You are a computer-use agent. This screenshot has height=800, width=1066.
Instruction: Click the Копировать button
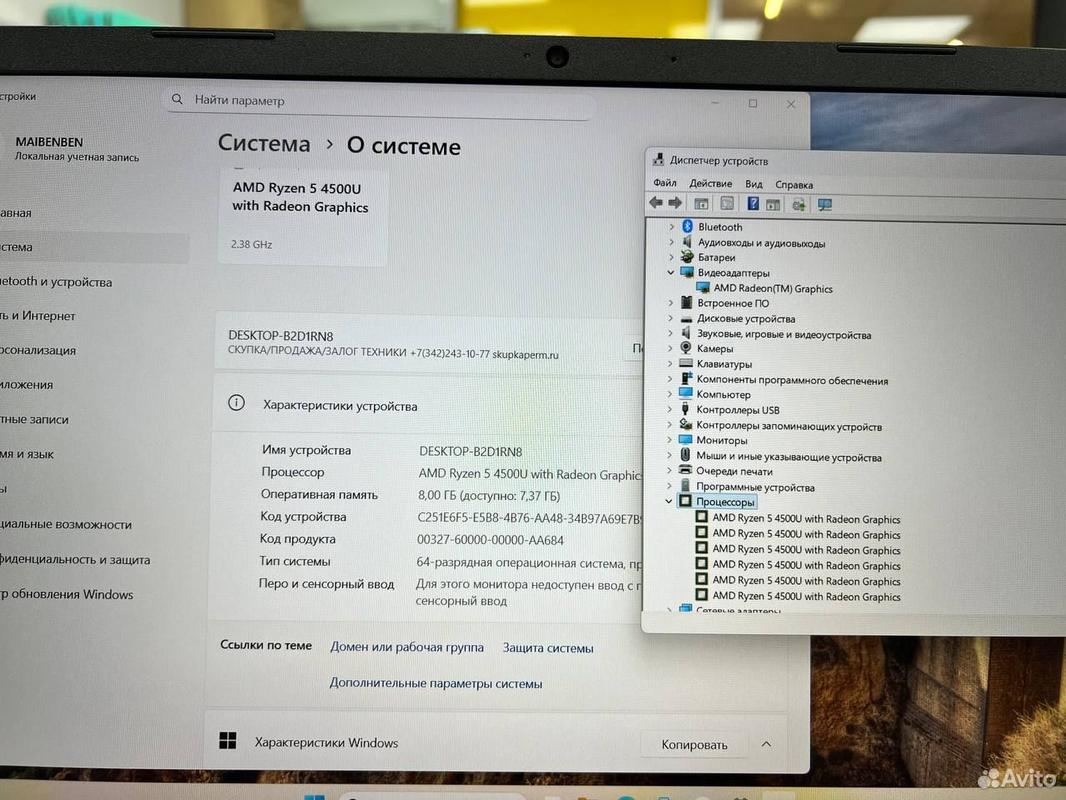coord(694,744)
